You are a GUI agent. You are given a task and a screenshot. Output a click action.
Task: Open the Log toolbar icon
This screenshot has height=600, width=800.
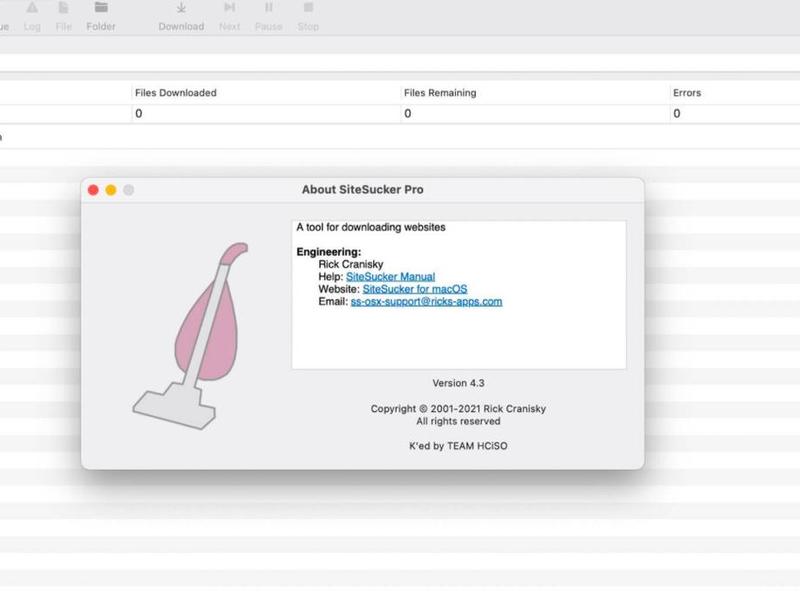32,15
